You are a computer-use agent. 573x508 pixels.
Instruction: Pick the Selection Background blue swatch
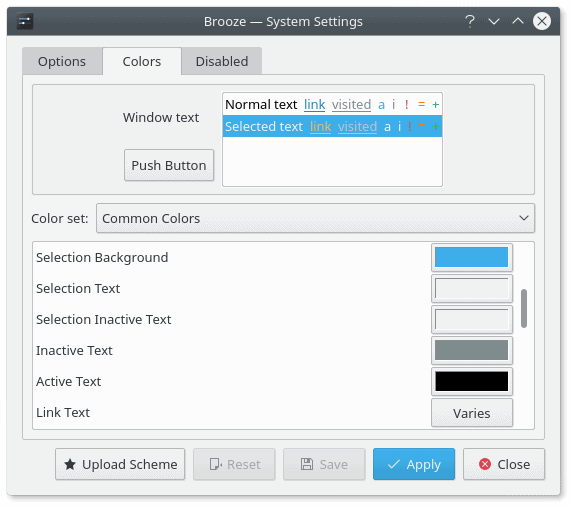(472, 257)
